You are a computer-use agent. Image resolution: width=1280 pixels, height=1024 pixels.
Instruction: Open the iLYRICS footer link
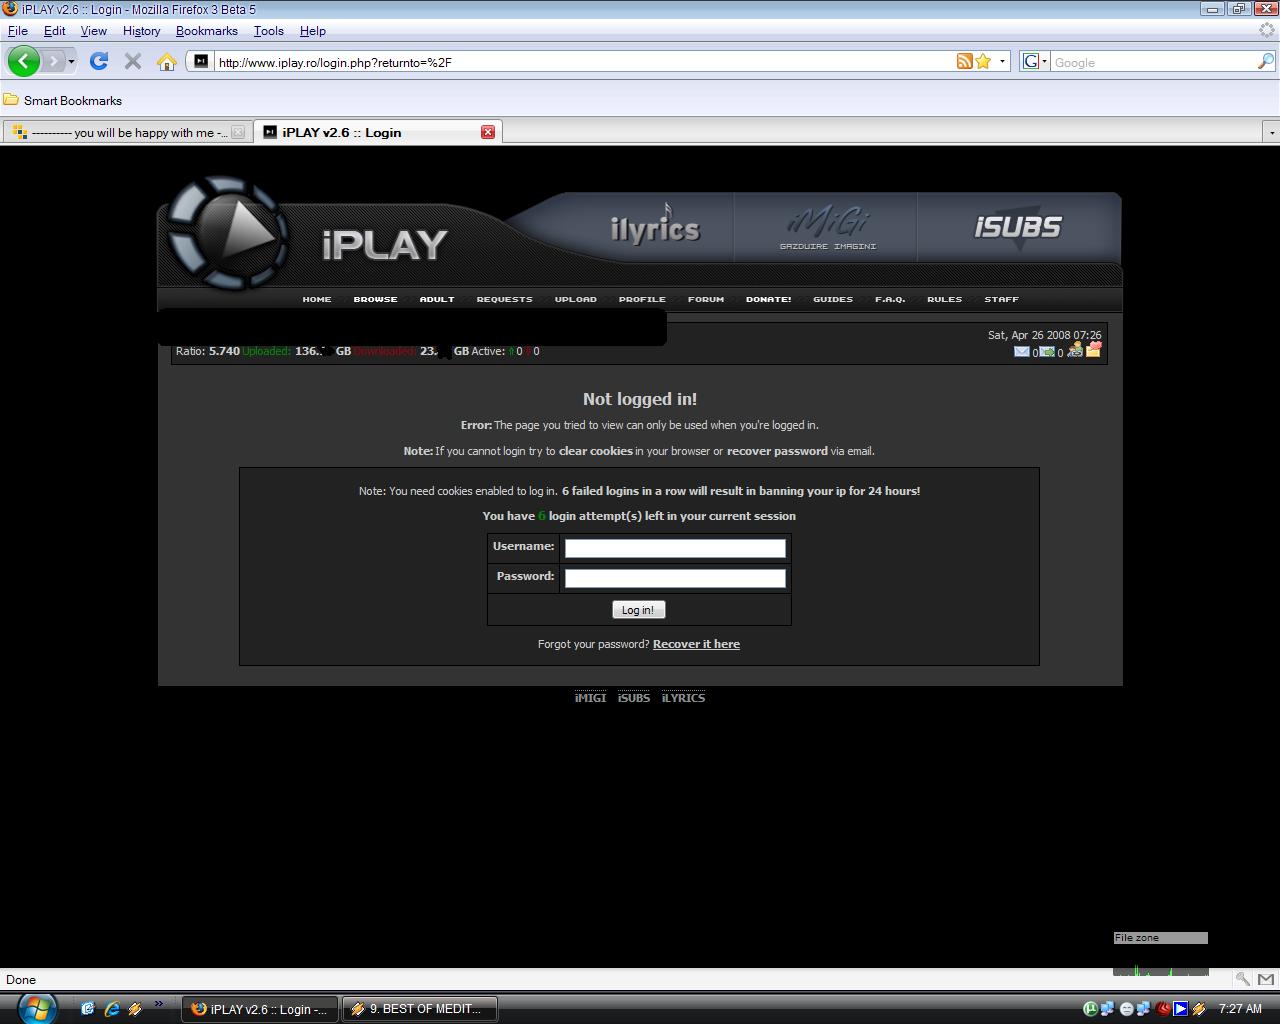pyautogui.click(x=683, y=698)
